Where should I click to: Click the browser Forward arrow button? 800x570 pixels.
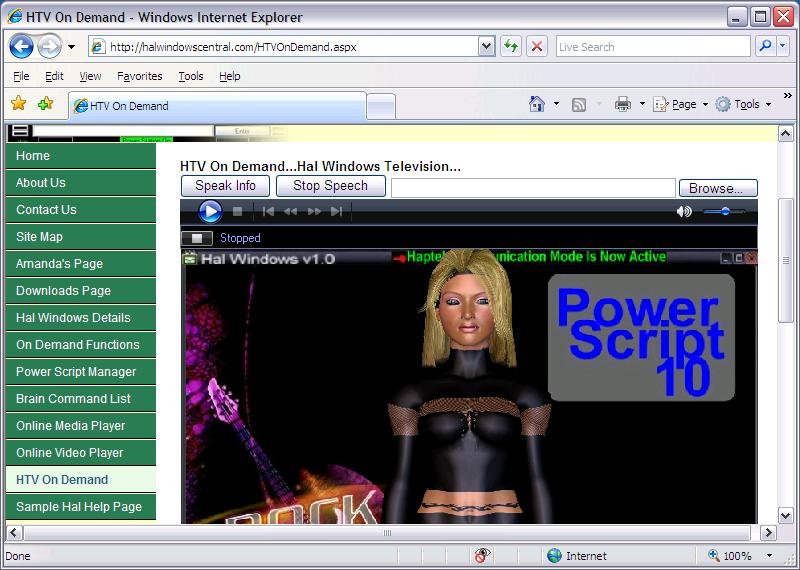[x=49, y=47]
